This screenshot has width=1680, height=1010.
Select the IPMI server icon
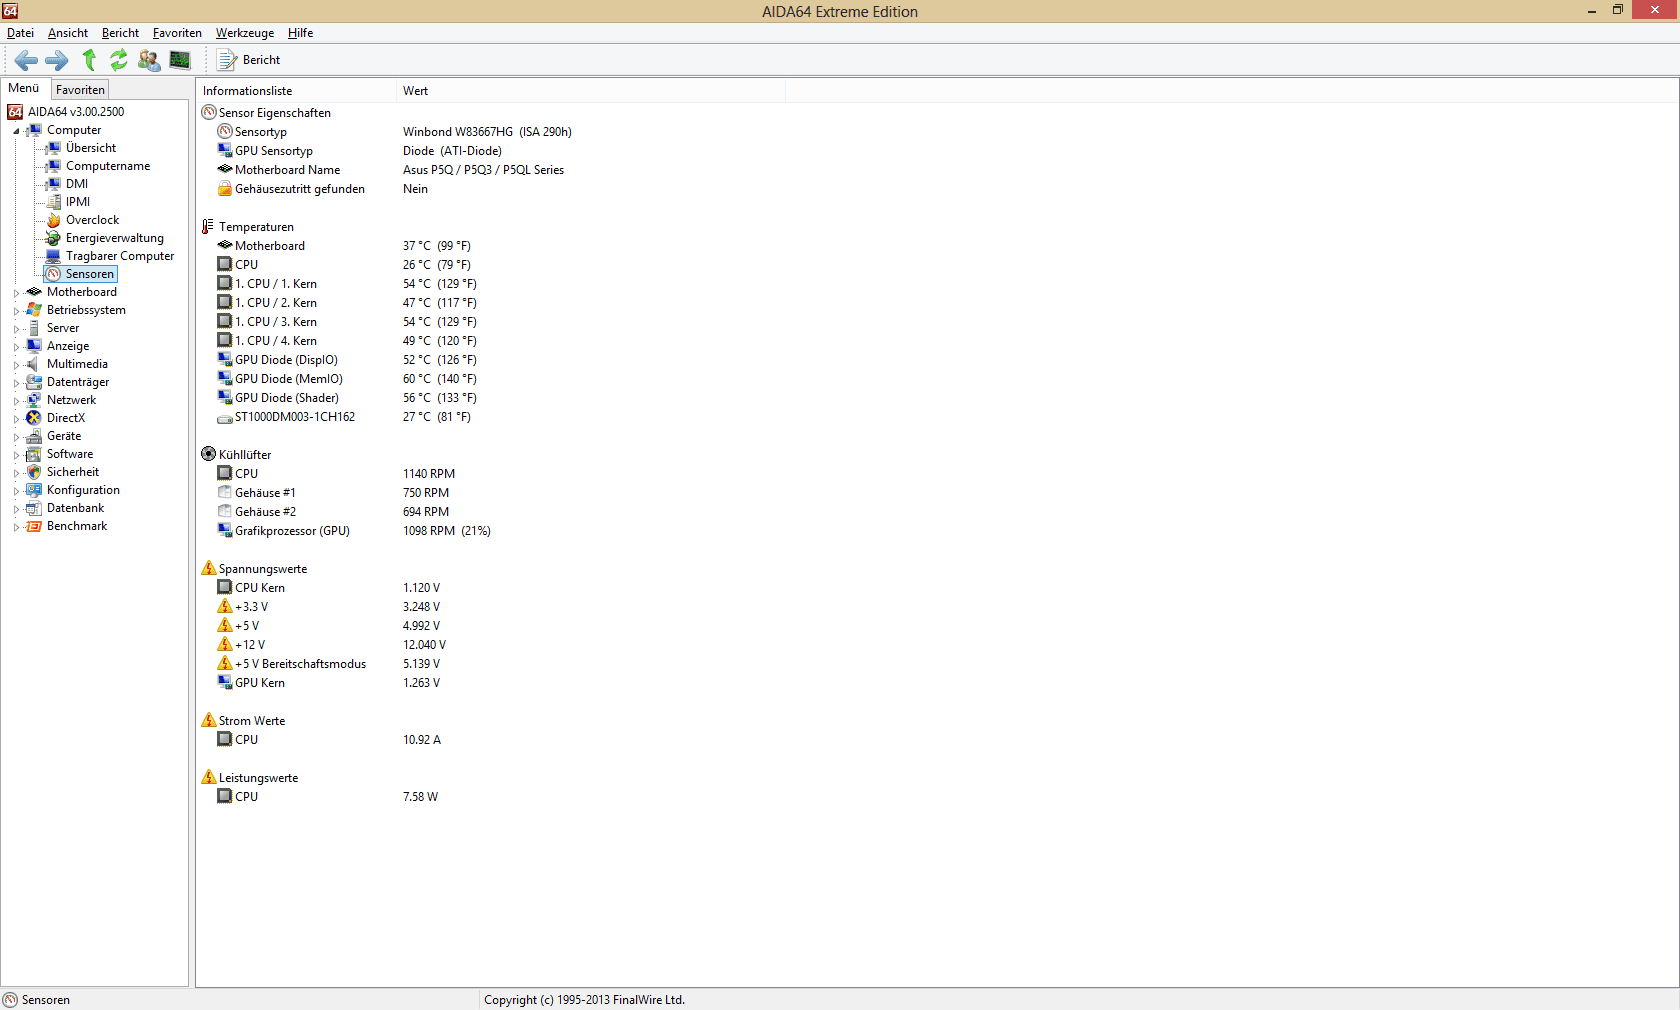pyautogui.click(x=54, y=202)
